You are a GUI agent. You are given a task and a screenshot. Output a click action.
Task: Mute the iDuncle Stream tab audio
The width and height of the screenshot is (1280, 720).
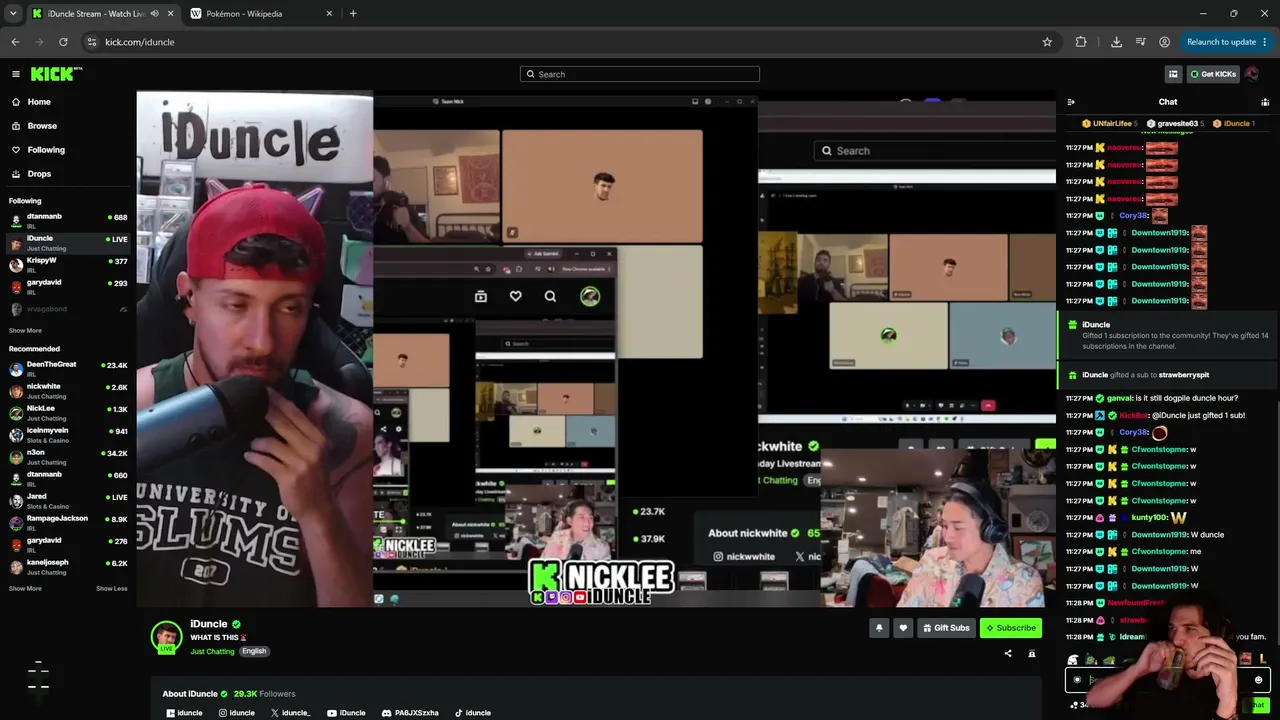click(x=154, y=14)
